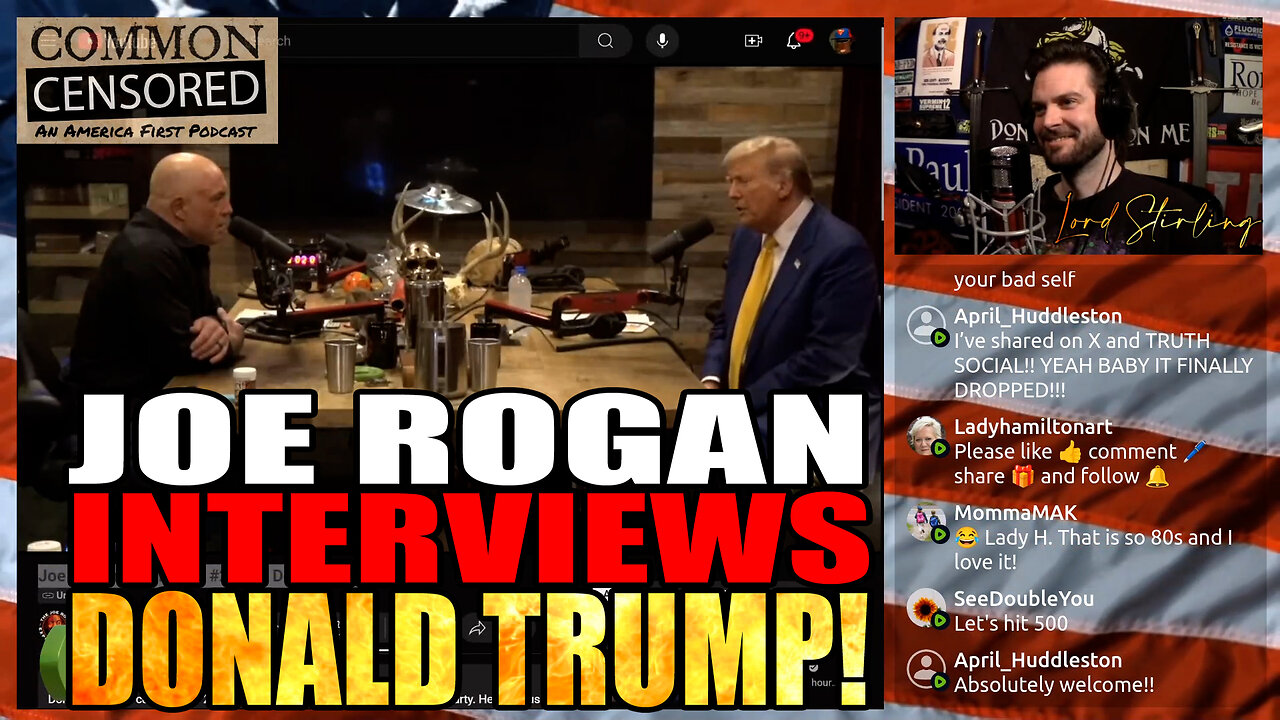Click Ladyhamiltonart's profile picture in chat

click(x=926, y=436)
